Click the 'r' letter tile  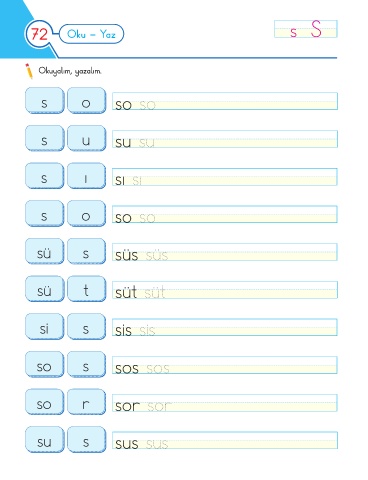click(86, 402)
